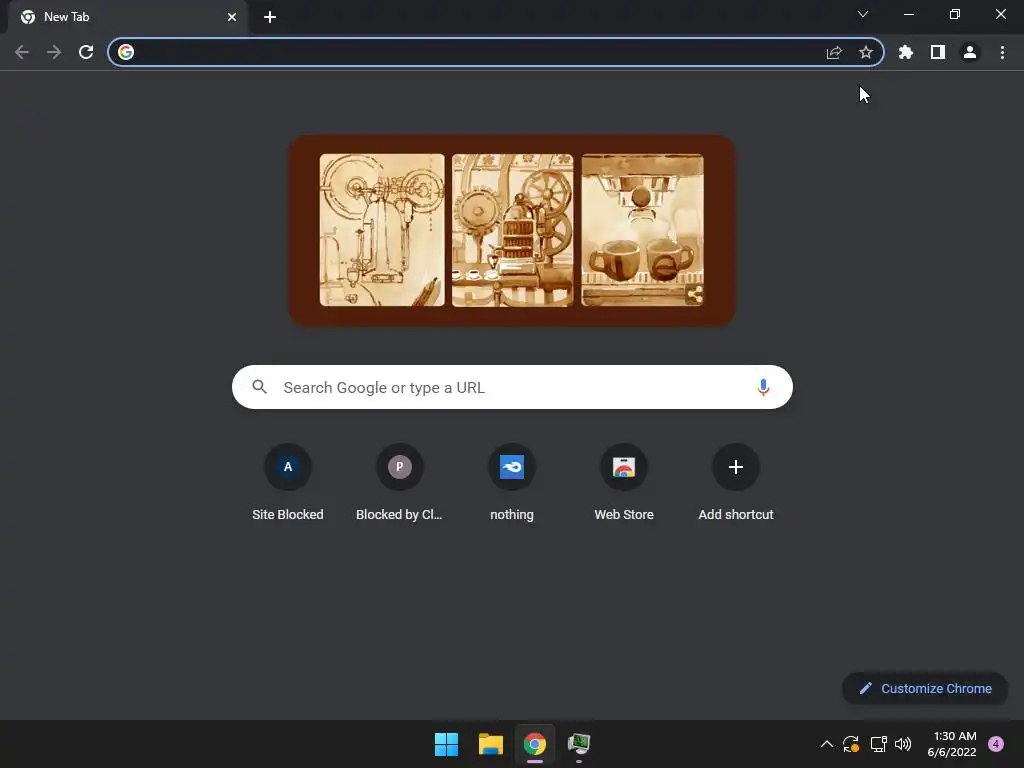Open Chrome's three-dot menu

click(x=1002, y=52)
